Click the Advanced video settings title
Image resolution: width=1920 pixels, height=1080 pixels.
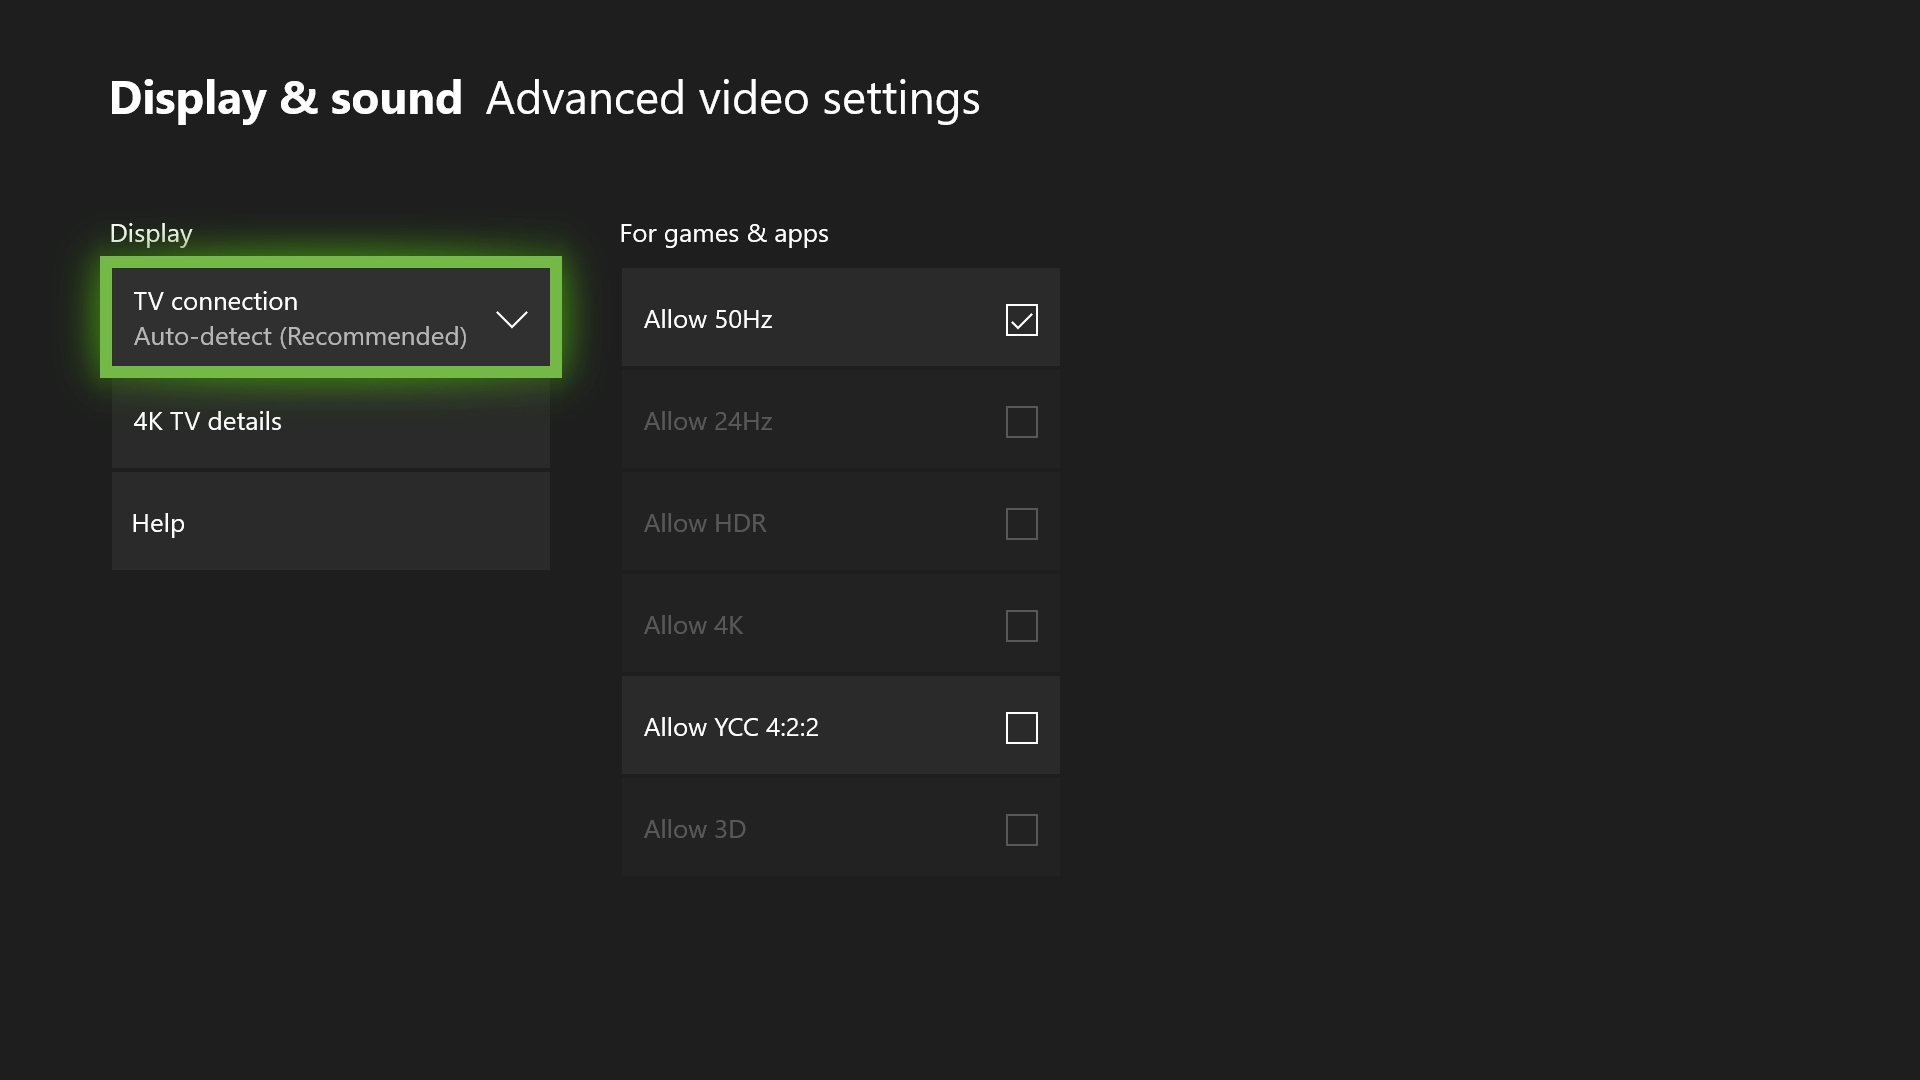(x=732, y=97)
